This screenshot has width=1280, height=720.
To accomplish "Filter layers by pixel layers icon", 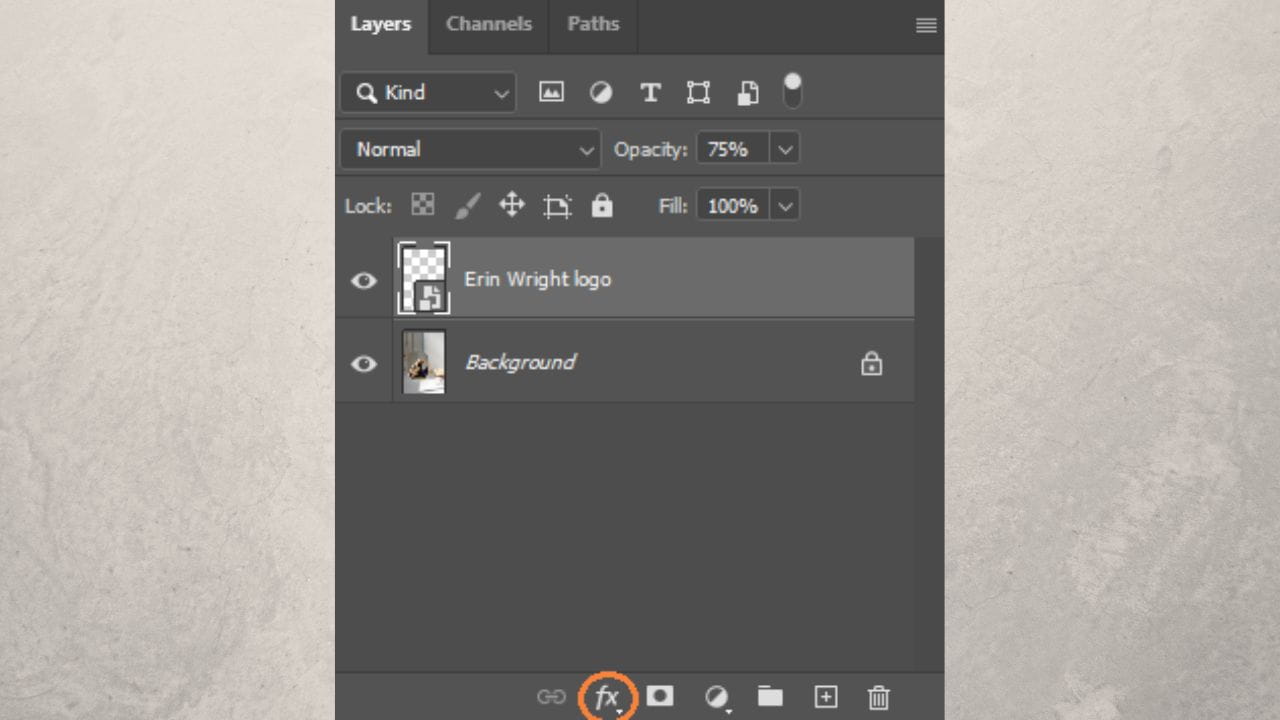I will click(x=551, y=92).
